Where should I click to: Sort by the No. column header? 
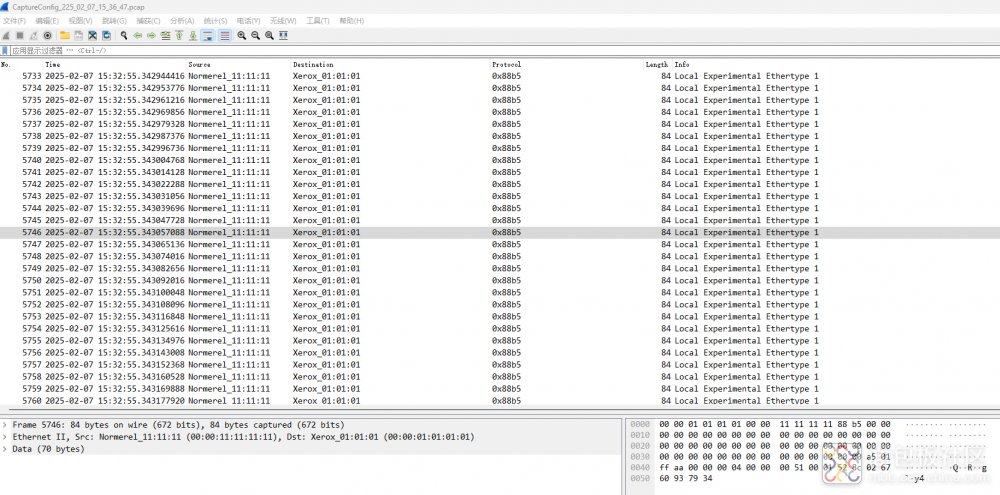click(x=22, y=64)
